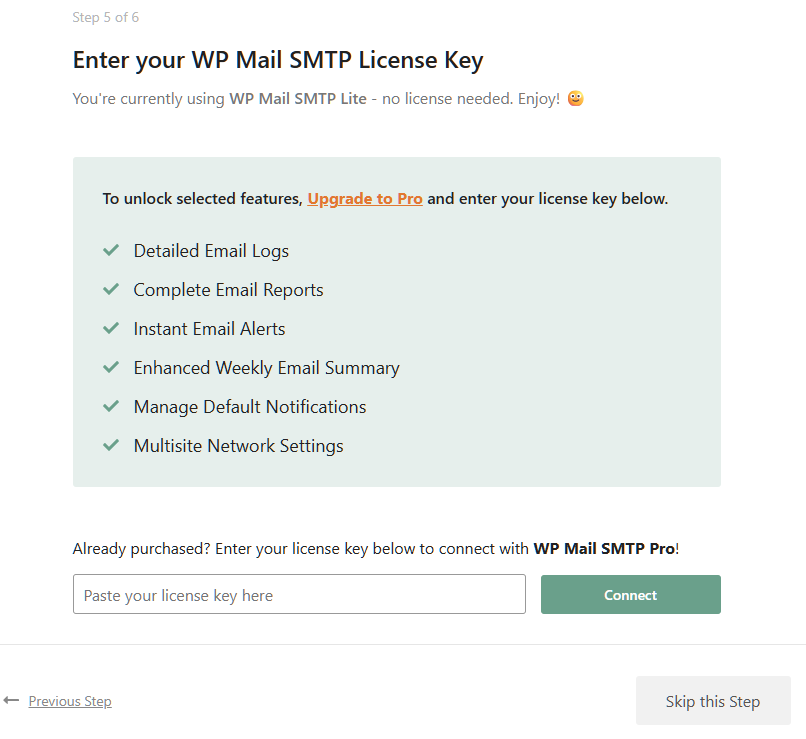Image resolution: width=806 pixels, height=739 pixels.
Task: Select the Multisite Network Settings feature text
Action: [238, 446]
